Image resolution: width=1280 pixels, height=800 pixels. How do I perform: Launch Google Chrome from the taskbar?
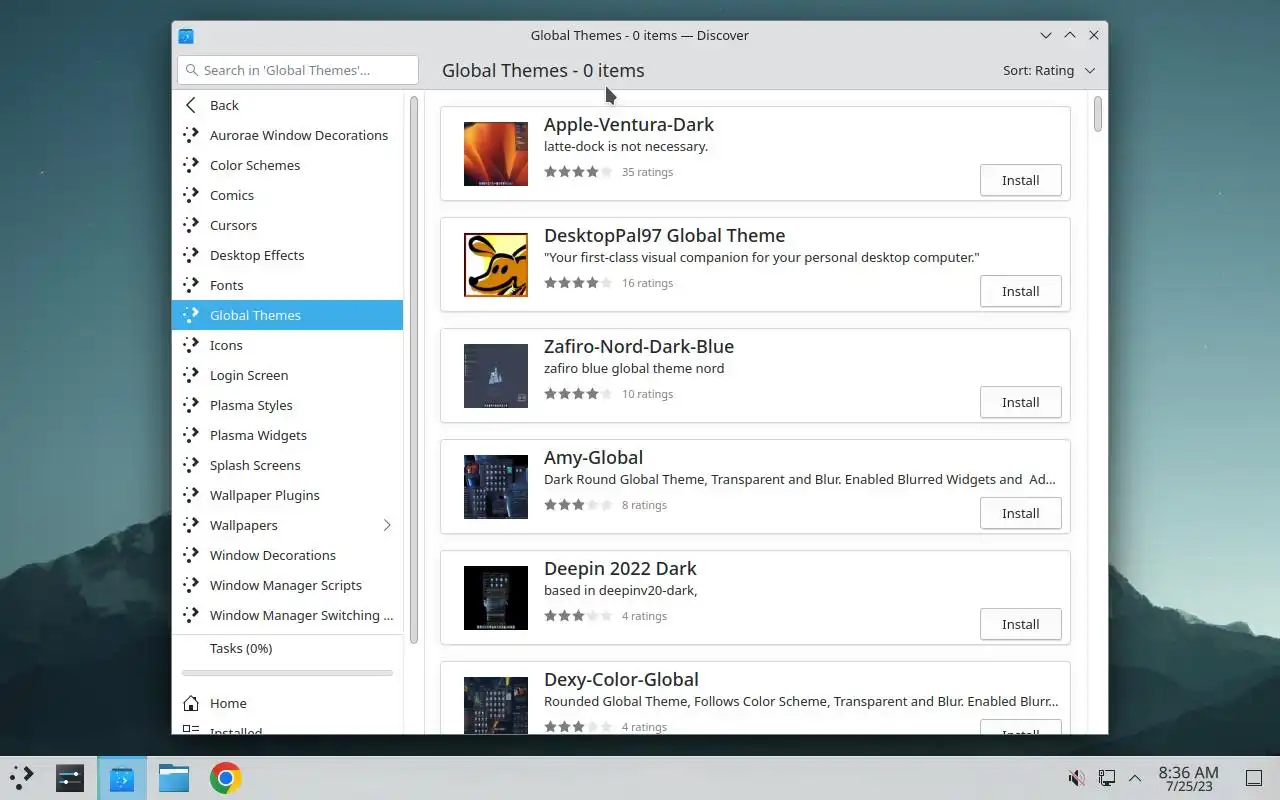[226, 778]
